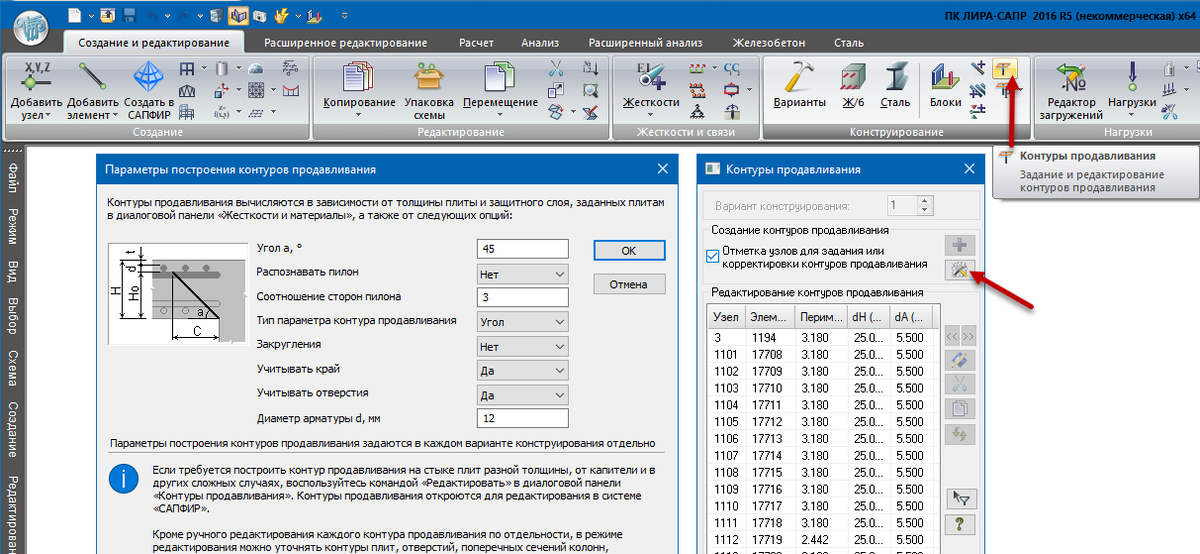
Task: Click the contour parameters settings wrench button
Action: 960,270
